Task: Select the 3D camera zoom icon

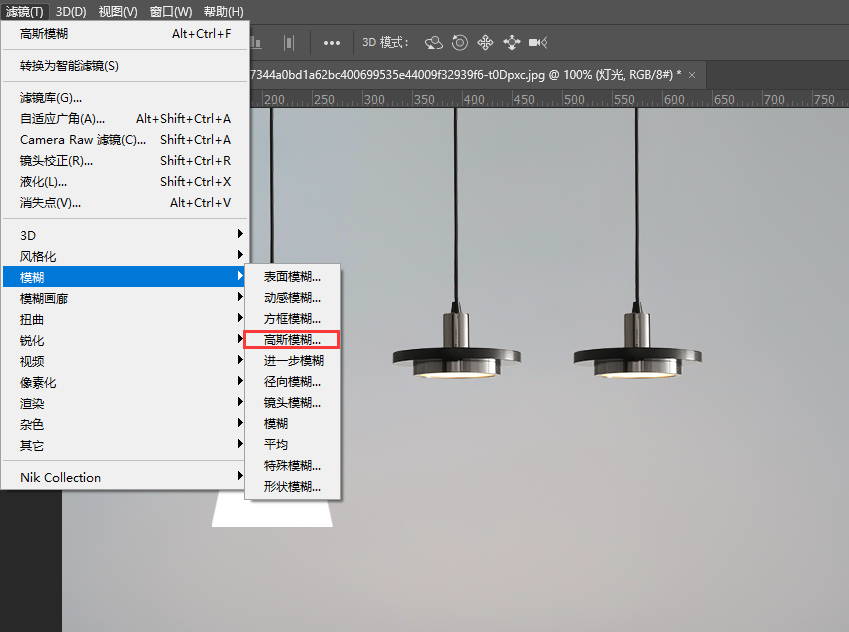Action: pyautogui.click(x=538, y=42)
